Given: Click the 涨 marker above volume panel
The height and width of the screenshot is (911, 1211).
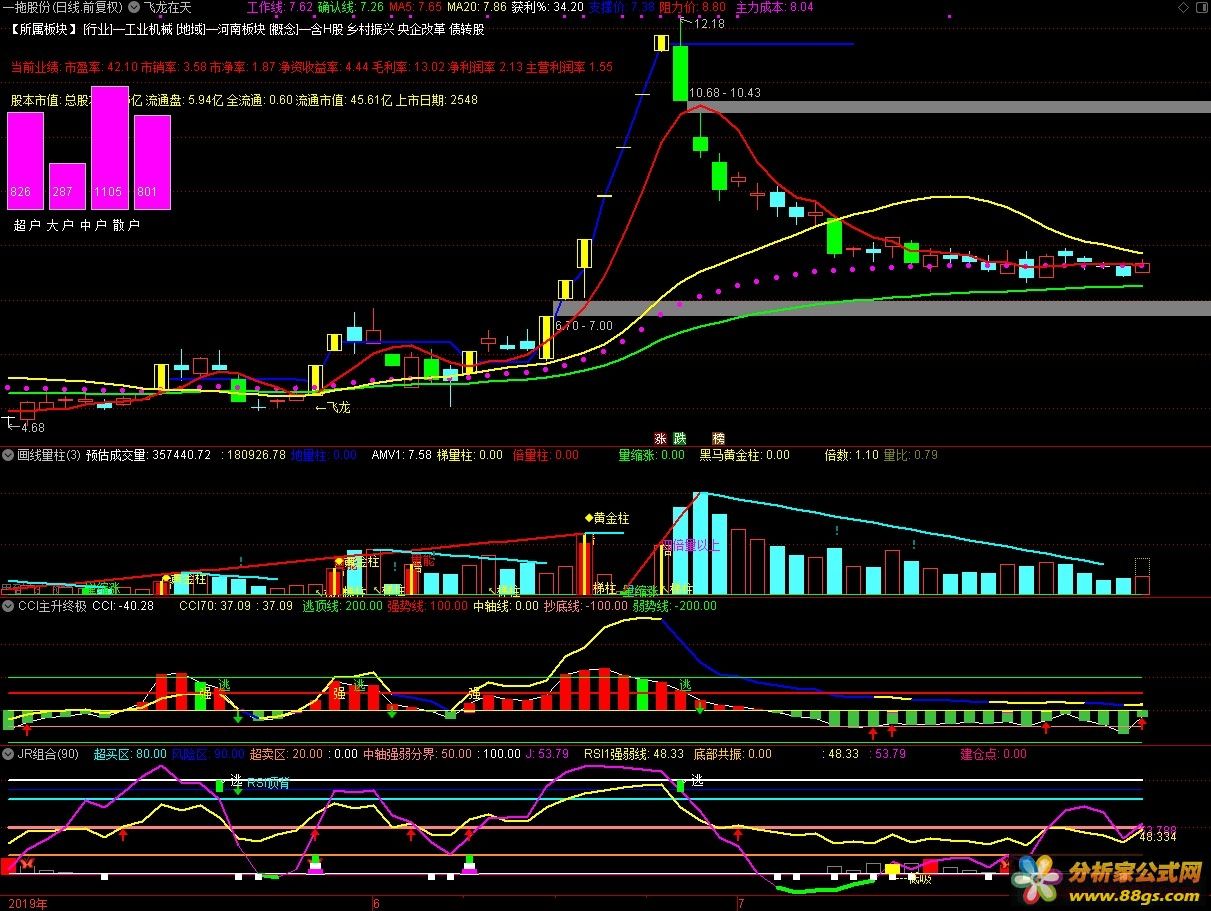Looking at the screenshot, I should click(x=660, y=438).
